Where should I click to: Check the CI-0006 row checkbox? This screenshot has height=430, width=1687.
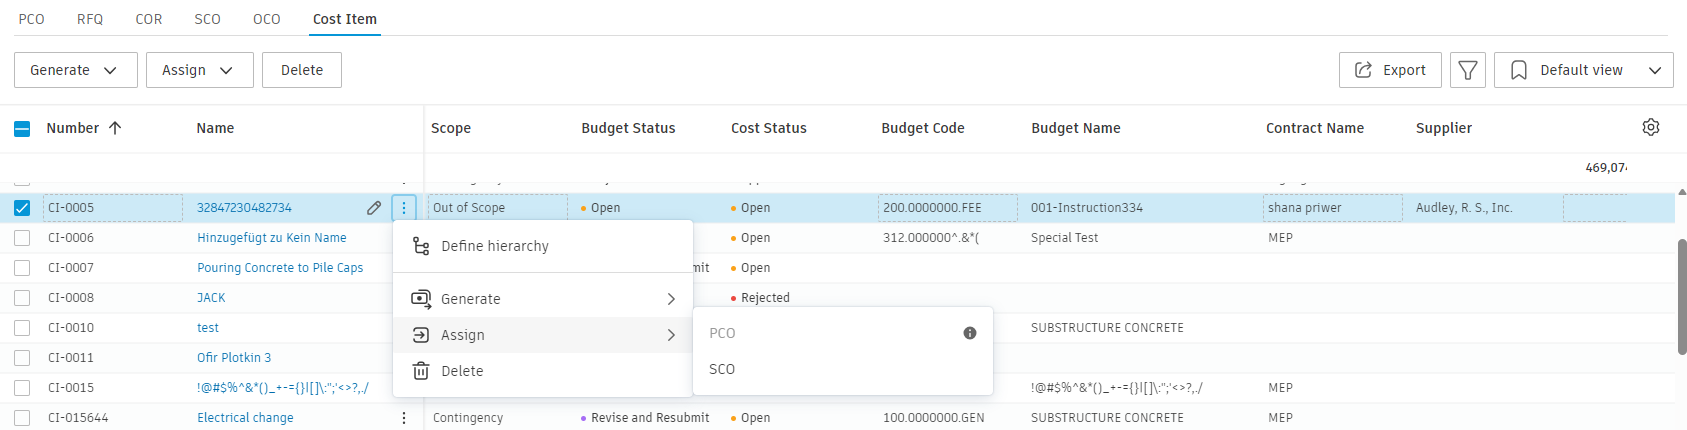coord(22,238)
